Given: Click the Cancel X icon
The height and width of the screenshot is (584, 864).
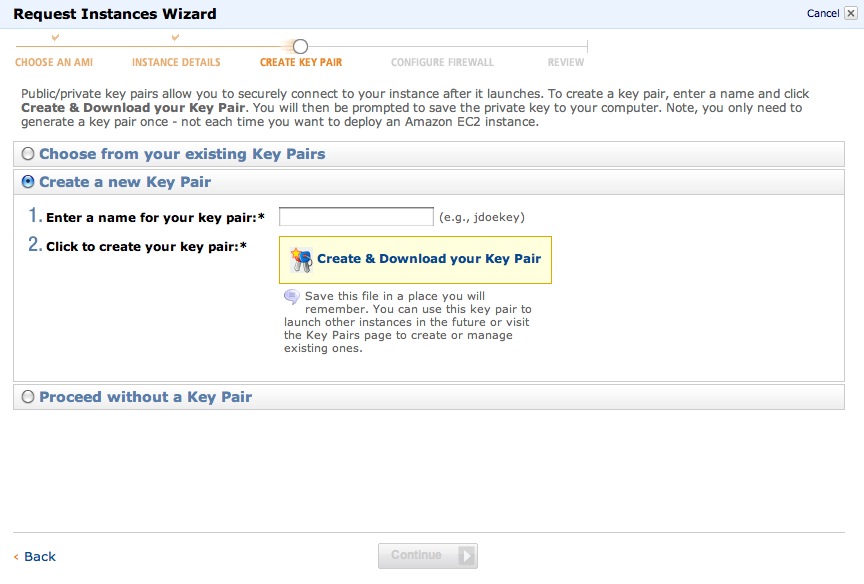Looking at the screenshot, I should pyautogui.click(x=851, y=13).
